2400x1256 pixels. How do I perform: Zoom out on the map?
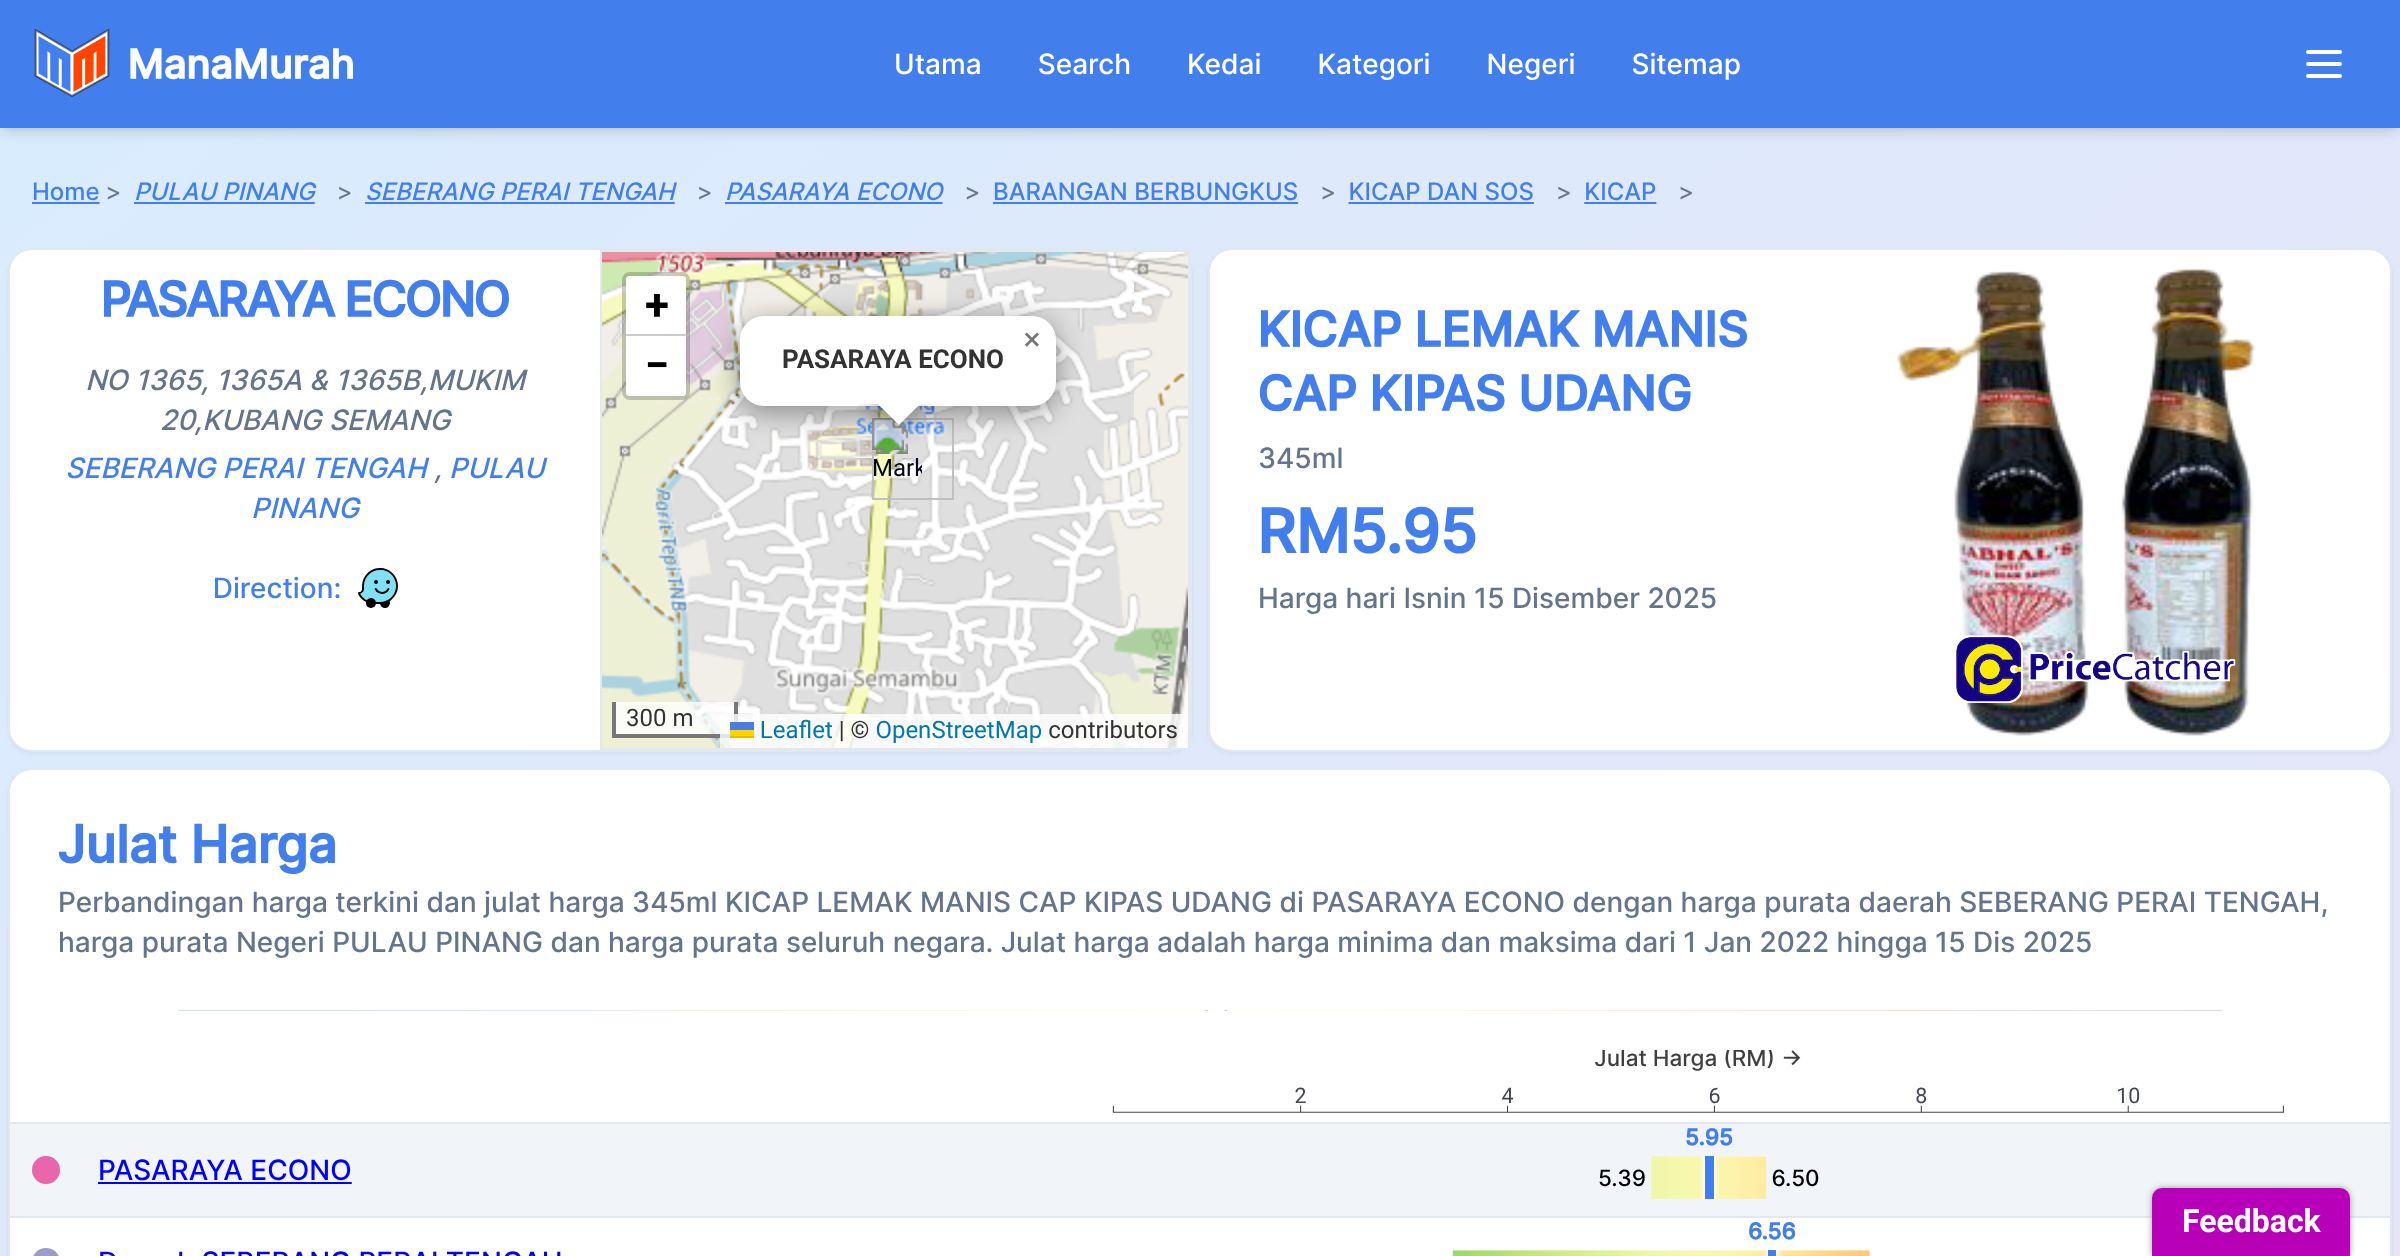(x=656, y=365)
